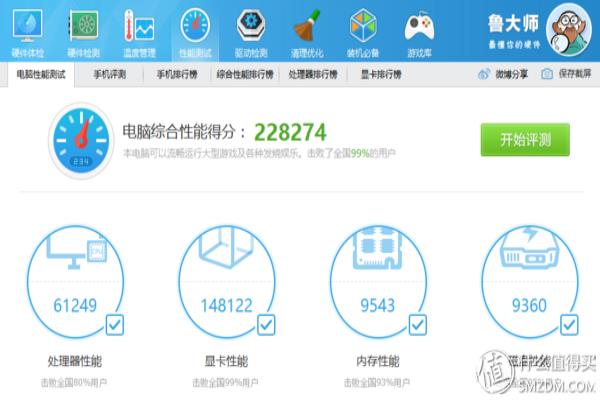The width and height of the screenshot is (600, 400).
Task: Click the disk score 9360
Action: (529, 305)
